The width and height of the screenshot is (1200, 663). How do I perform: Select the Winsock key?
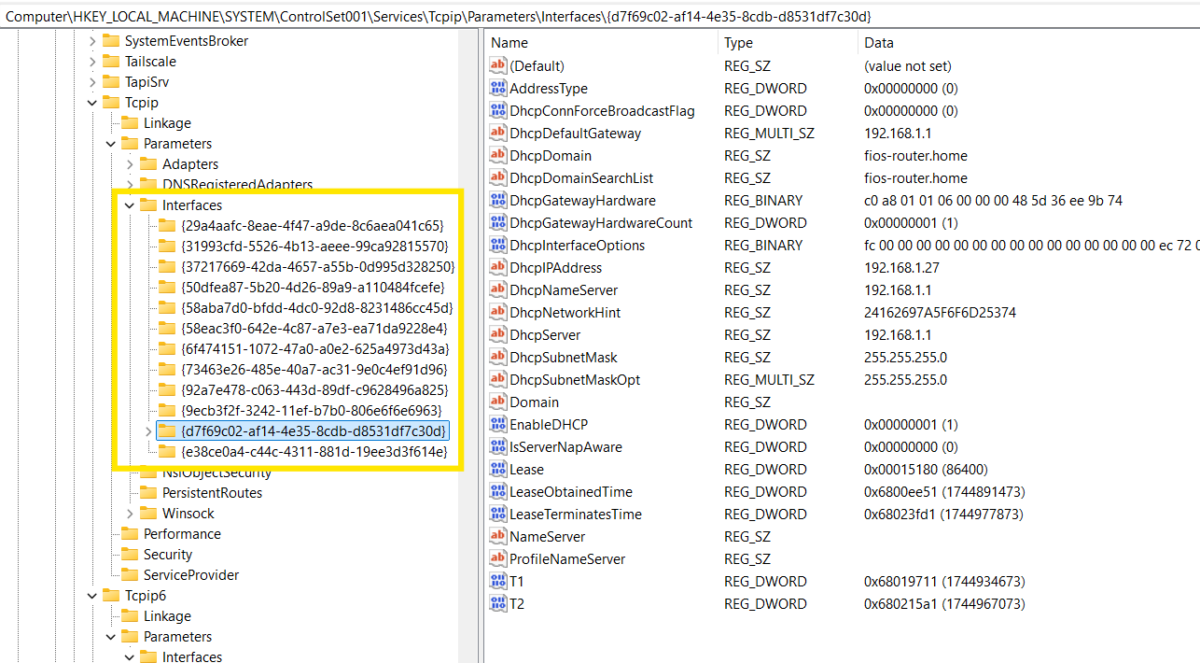186,512
